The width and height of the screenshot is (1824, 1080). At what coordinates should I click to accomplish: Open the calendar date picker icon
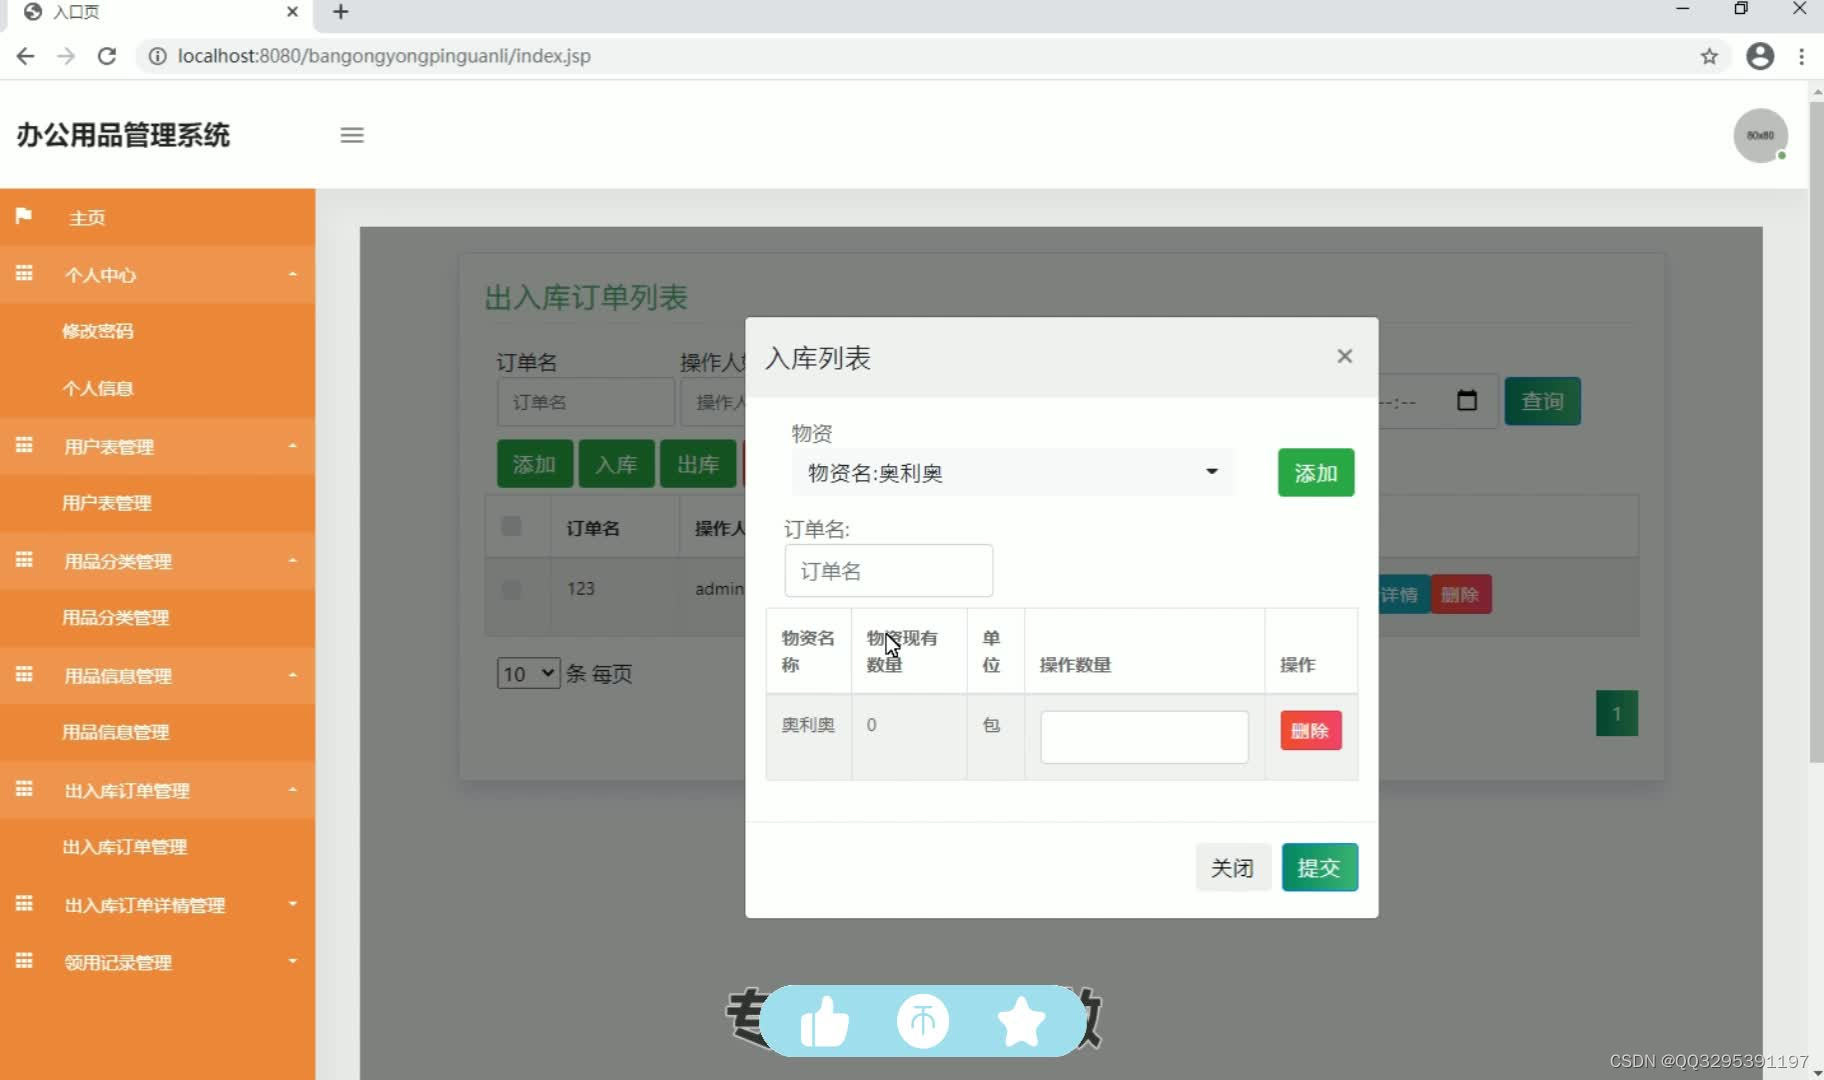[x=1467, y=401]
